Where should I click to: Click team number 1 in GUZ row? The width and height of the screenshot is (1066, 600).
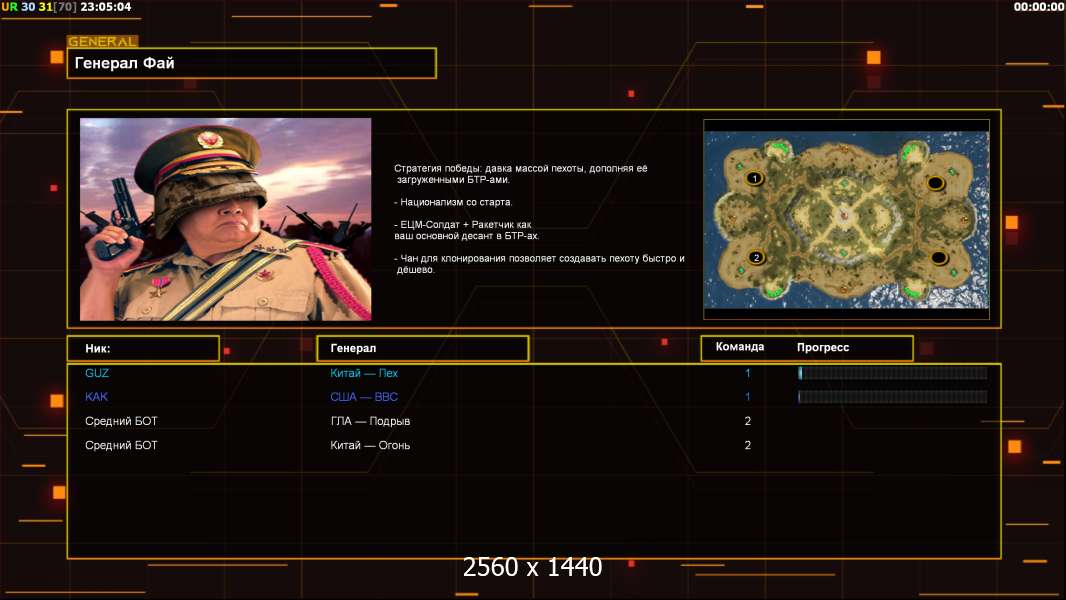click(747, 373)
